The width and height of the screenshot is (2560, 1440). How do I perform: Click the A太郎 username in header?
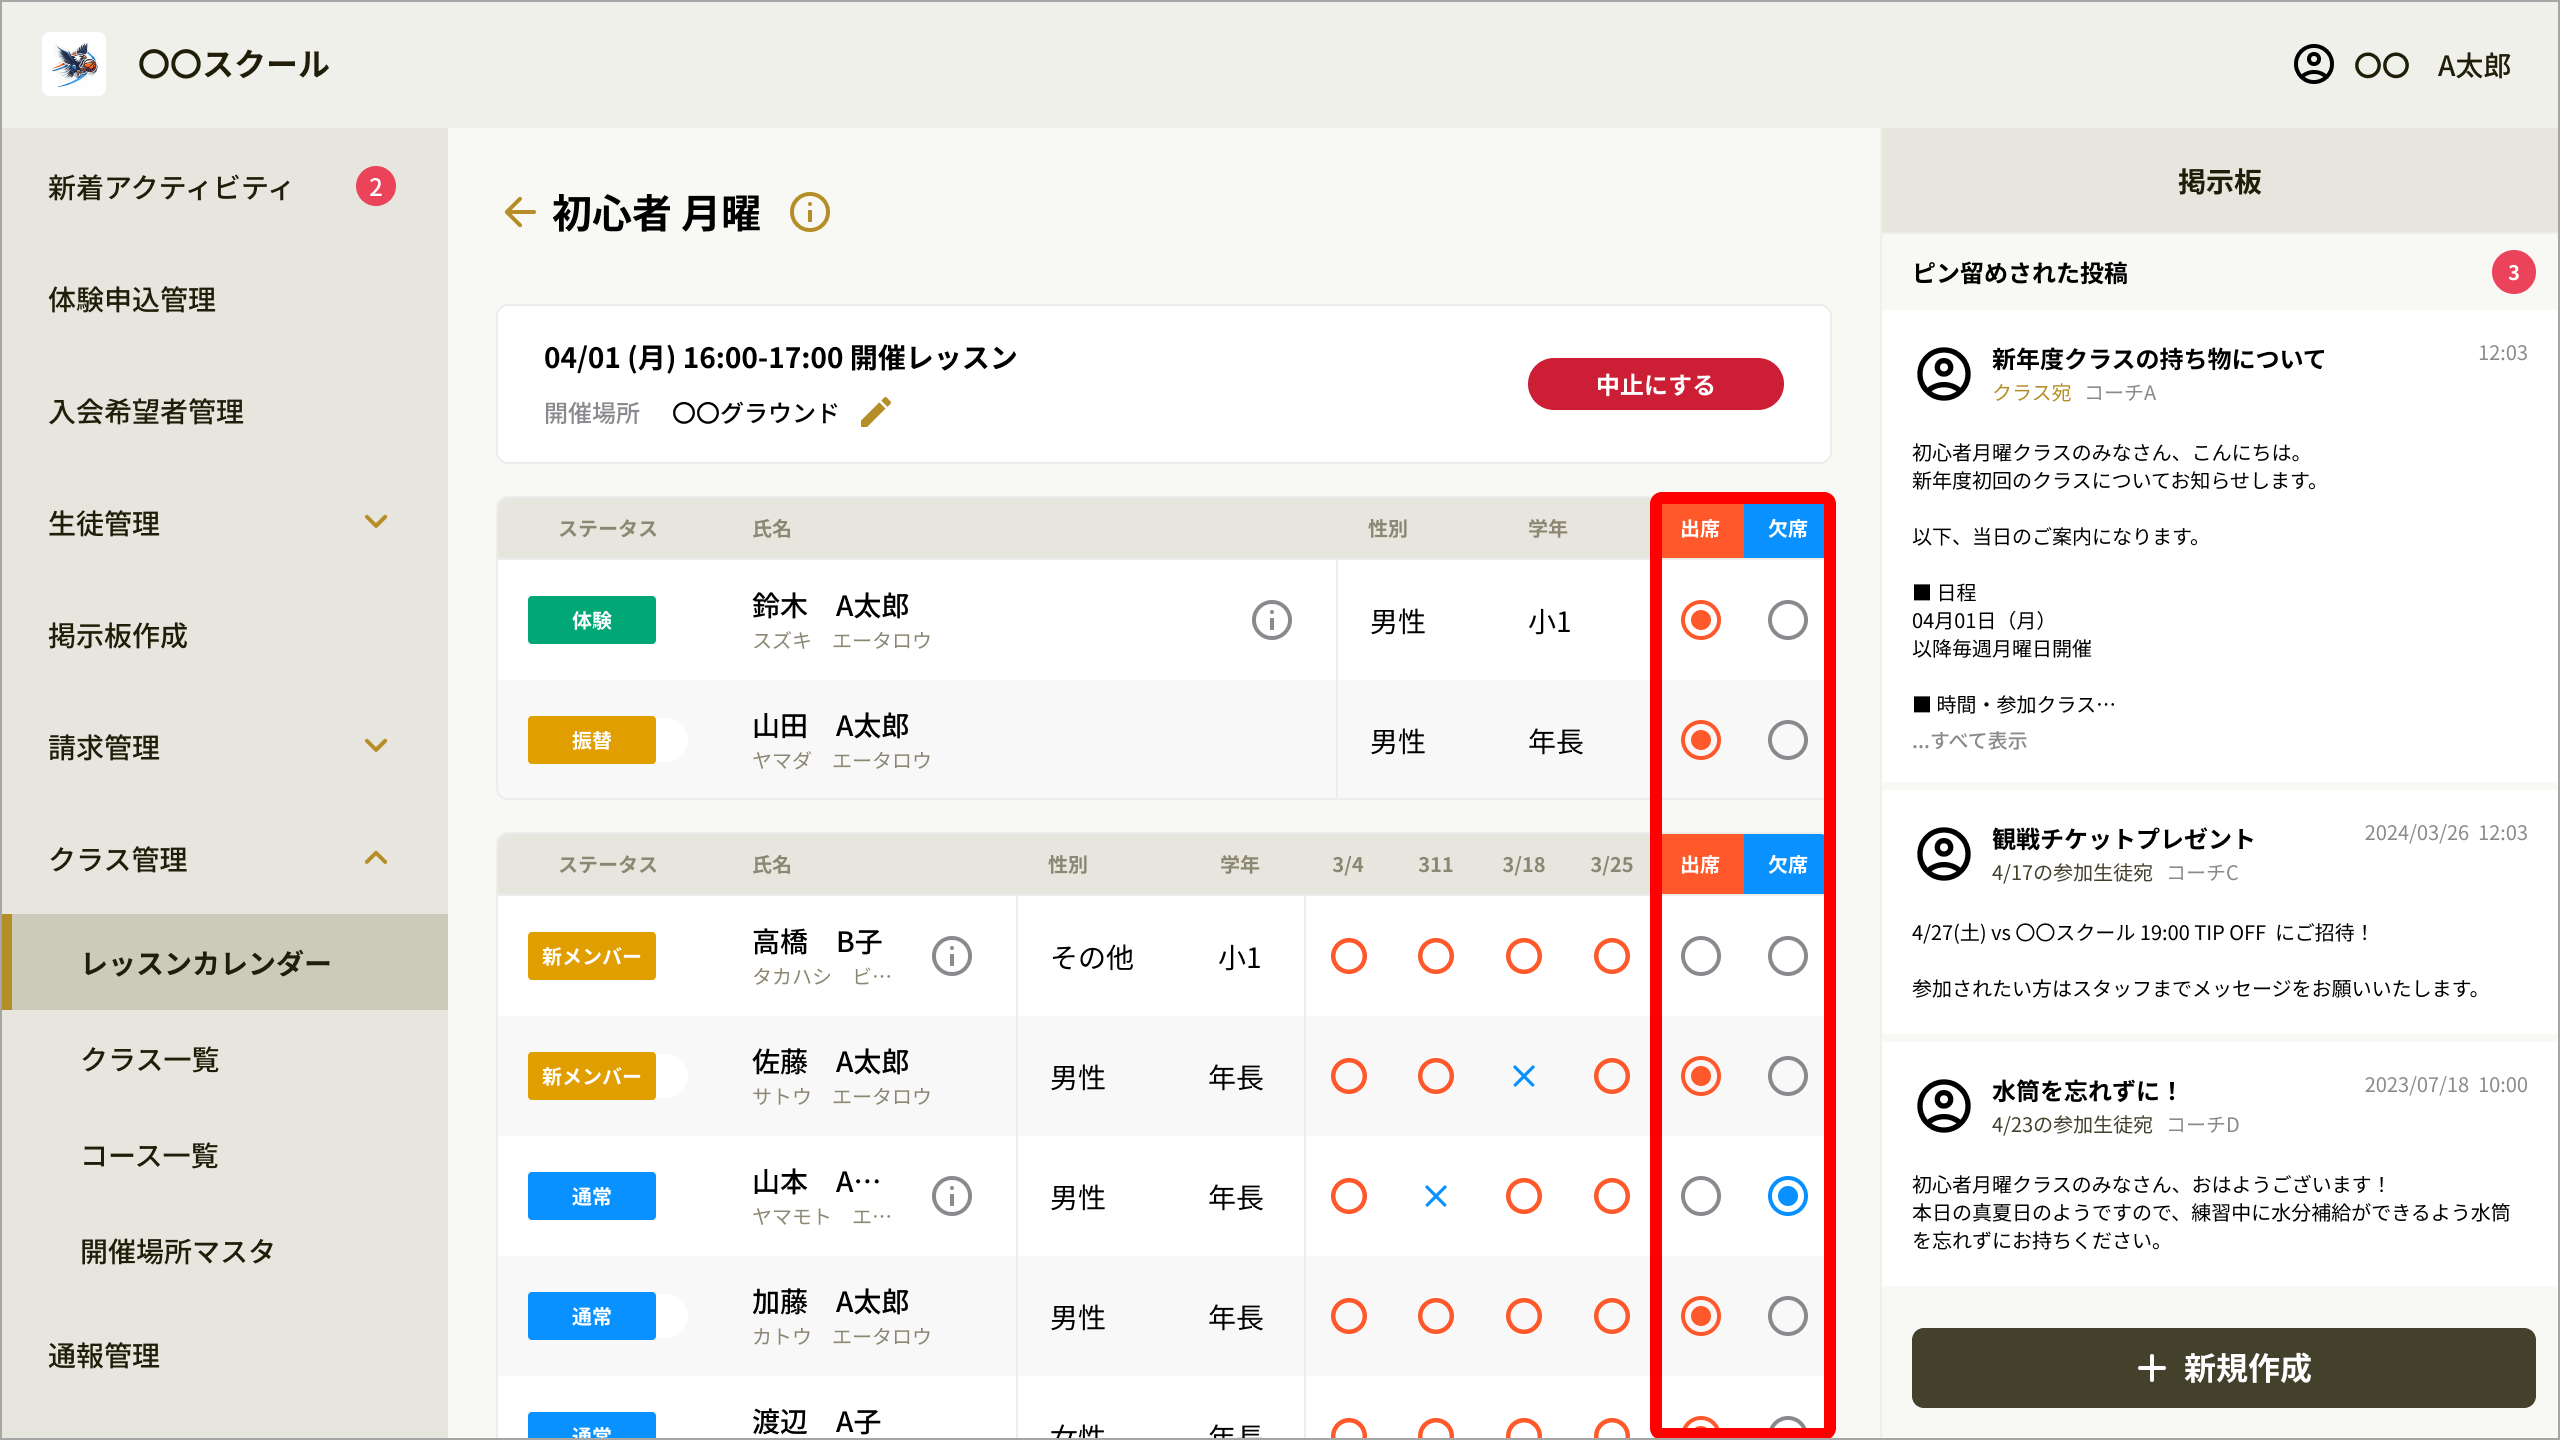coord(2474,66)
